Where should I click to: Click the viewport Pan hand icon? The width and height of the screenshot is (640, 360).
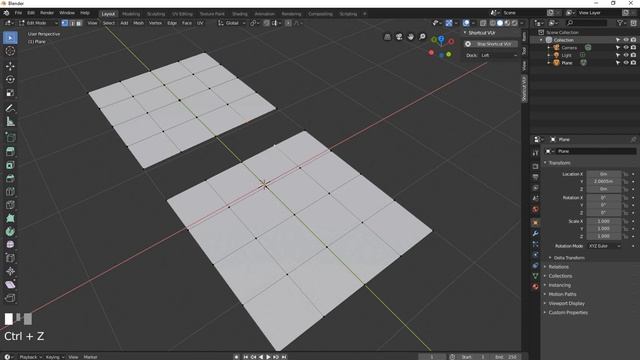[411, 37]
